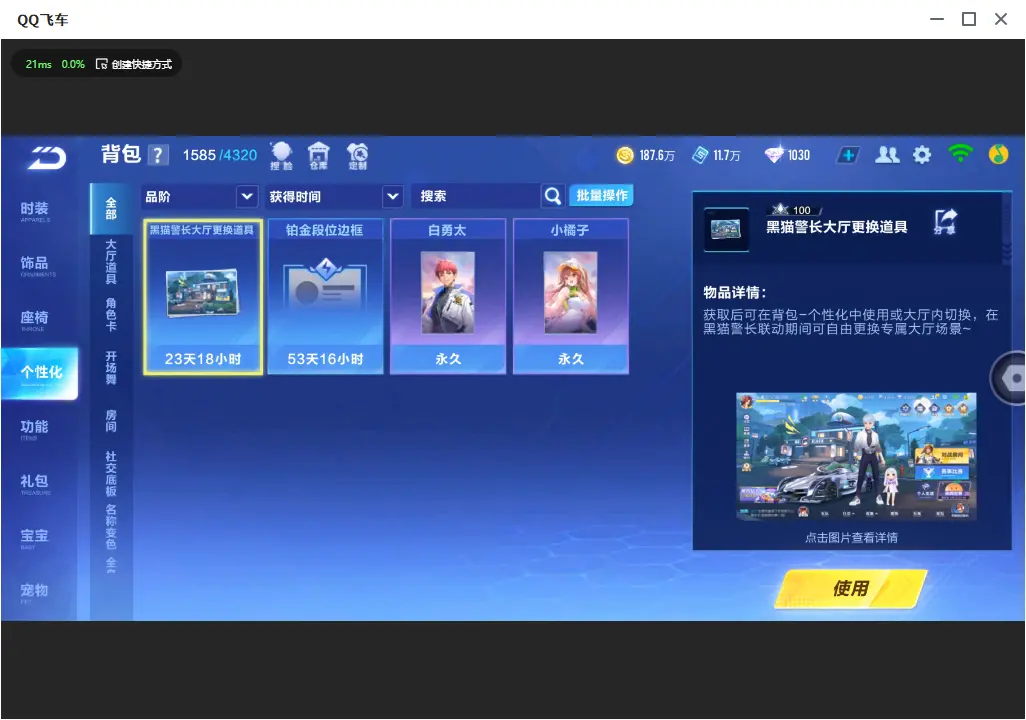Open the settings gear icon
This screenshot has width=1026, height=720.
[x=922, y=155]
